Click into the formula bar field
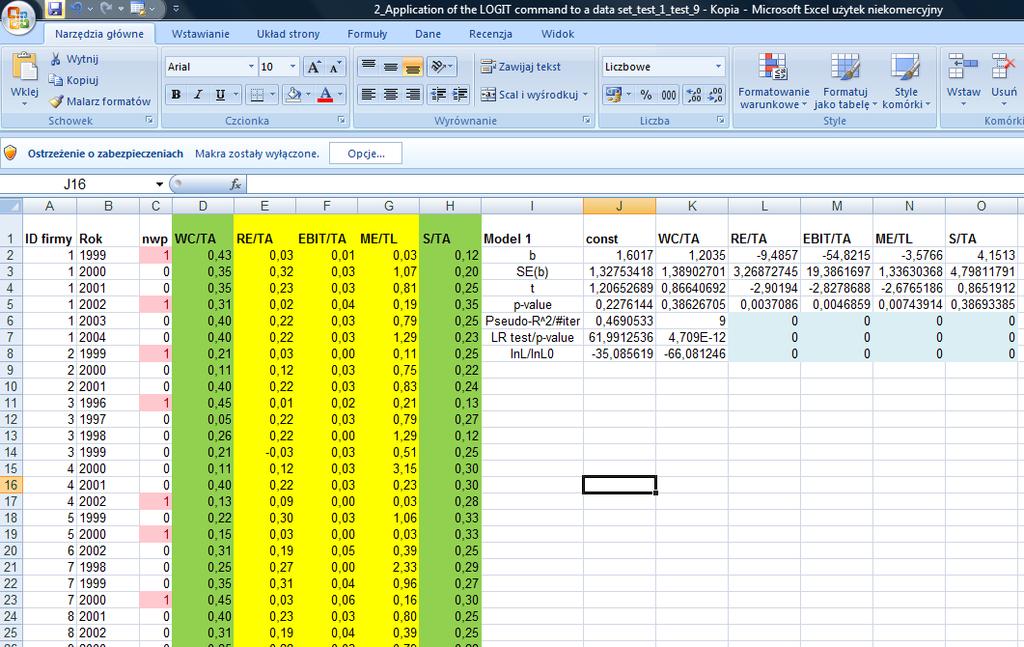This screenshot has width=1024, height=647. (x=633, y=185)
